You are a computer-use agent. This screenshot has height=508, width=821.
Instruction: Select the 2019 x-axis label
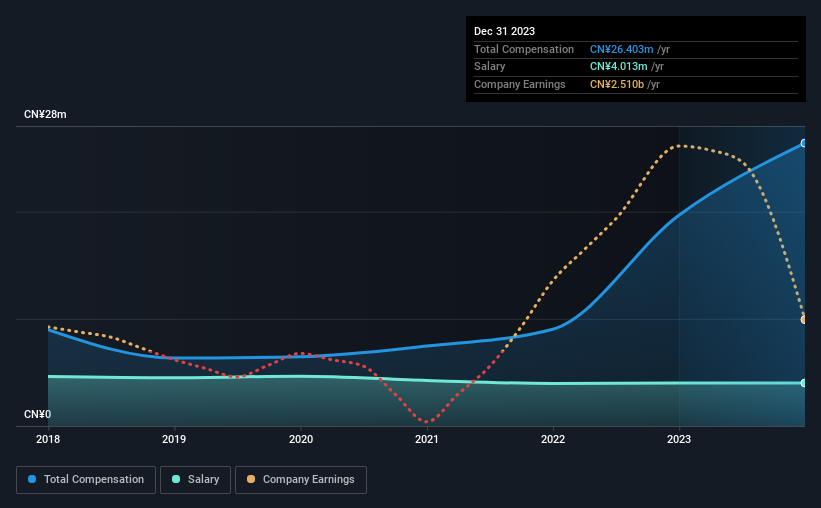pyautogui.click(x=174, y=439)
